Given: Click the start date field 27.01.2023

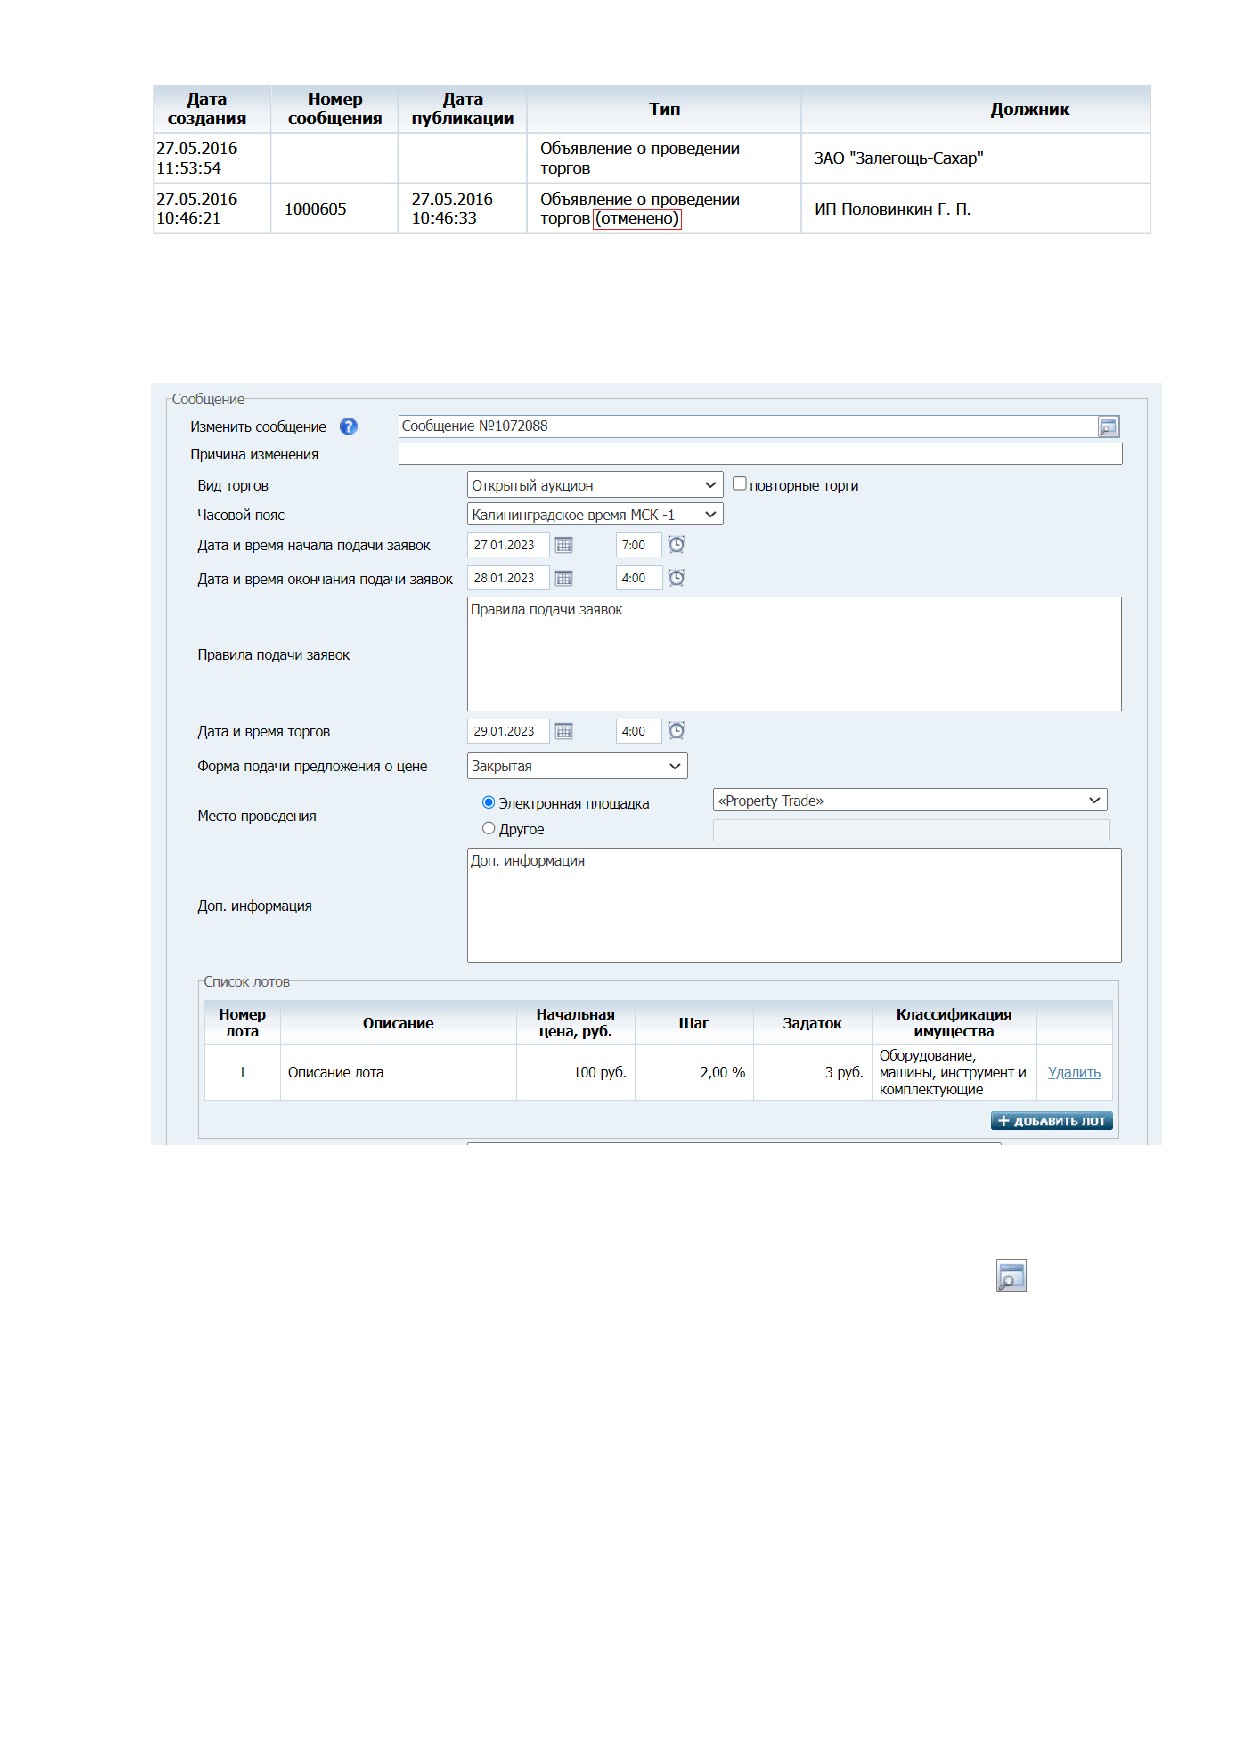Looking at the screenshot, I should (508, 545).
